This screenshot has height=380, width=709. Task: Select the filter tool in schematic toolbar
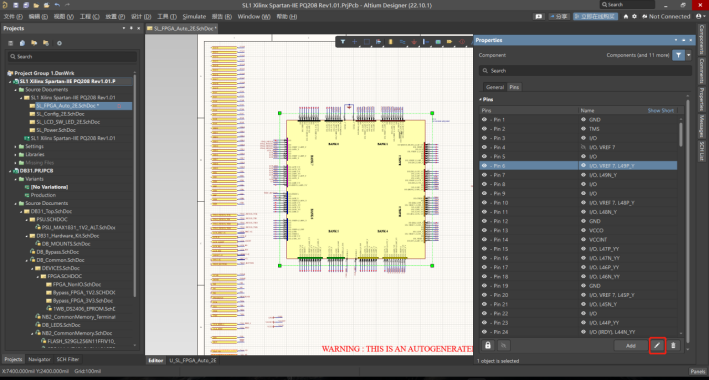click(x=343, y=42)
